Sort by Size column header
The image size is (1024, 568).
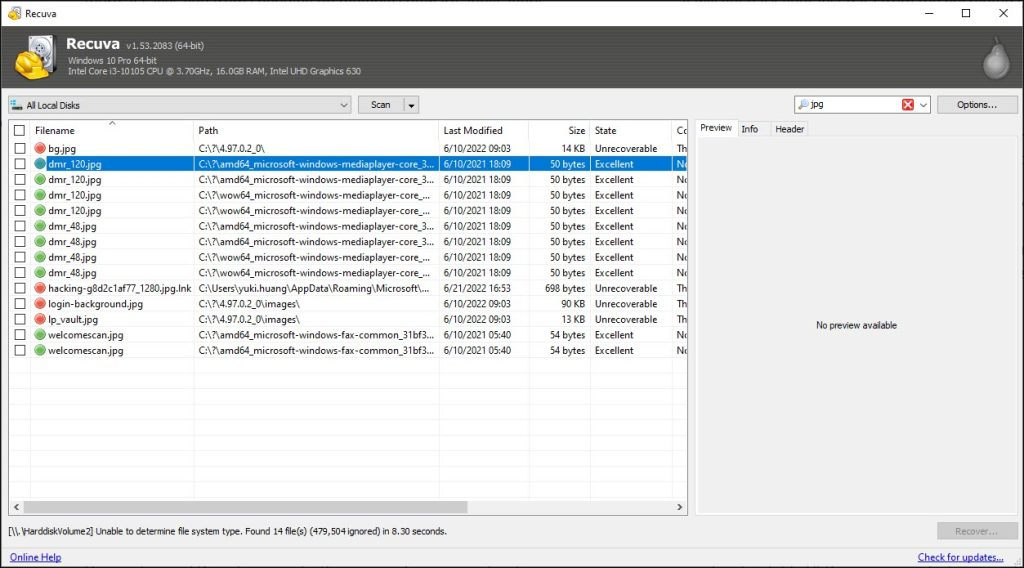click(x=560, y=131)
